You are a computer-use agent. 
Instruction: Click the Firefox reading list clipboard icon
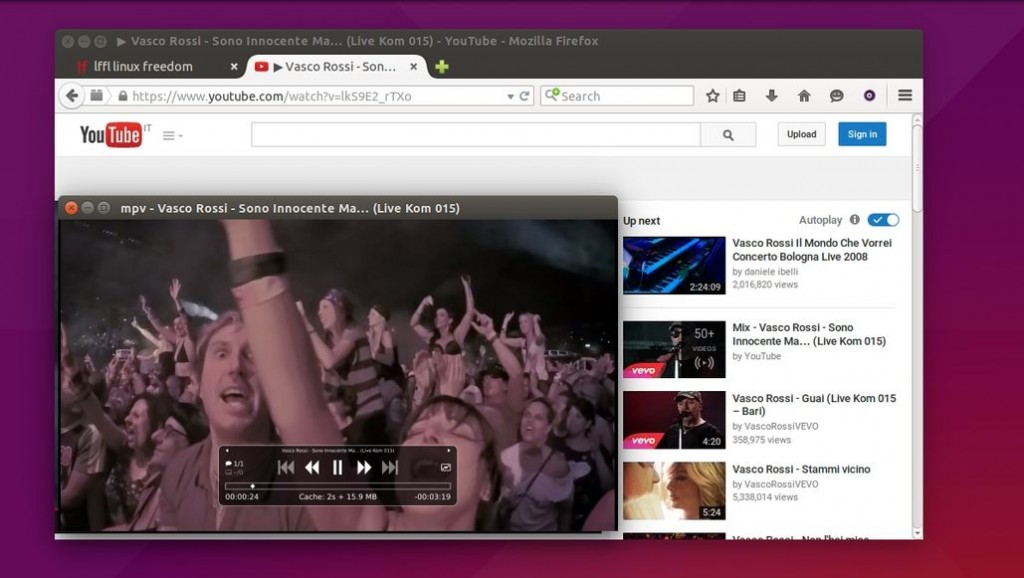coord(740,95)
